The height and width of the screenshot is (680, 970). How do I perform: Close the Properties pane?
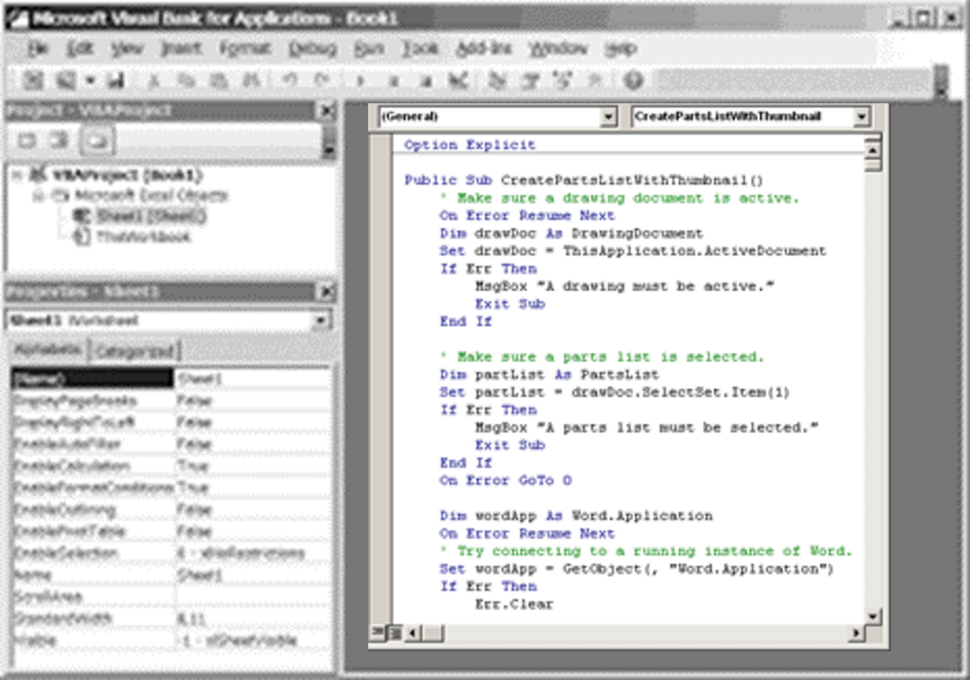(x=327, y=291)
